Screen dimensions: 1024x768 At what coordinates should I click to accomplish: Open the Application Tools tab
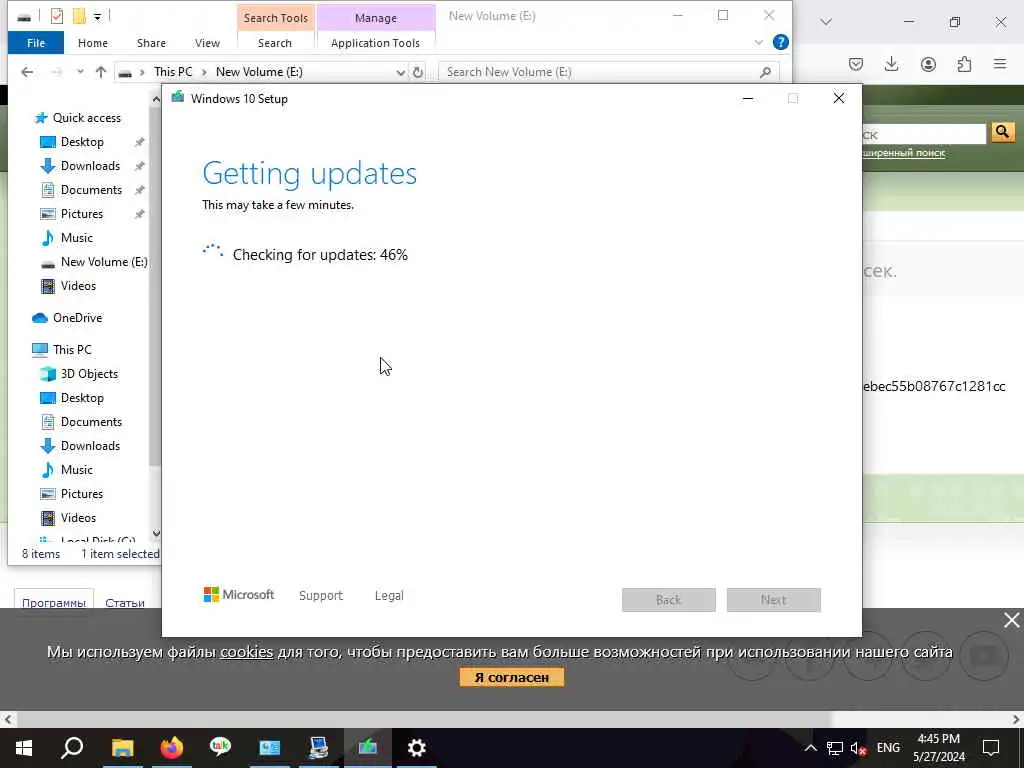tap(376, 43)
